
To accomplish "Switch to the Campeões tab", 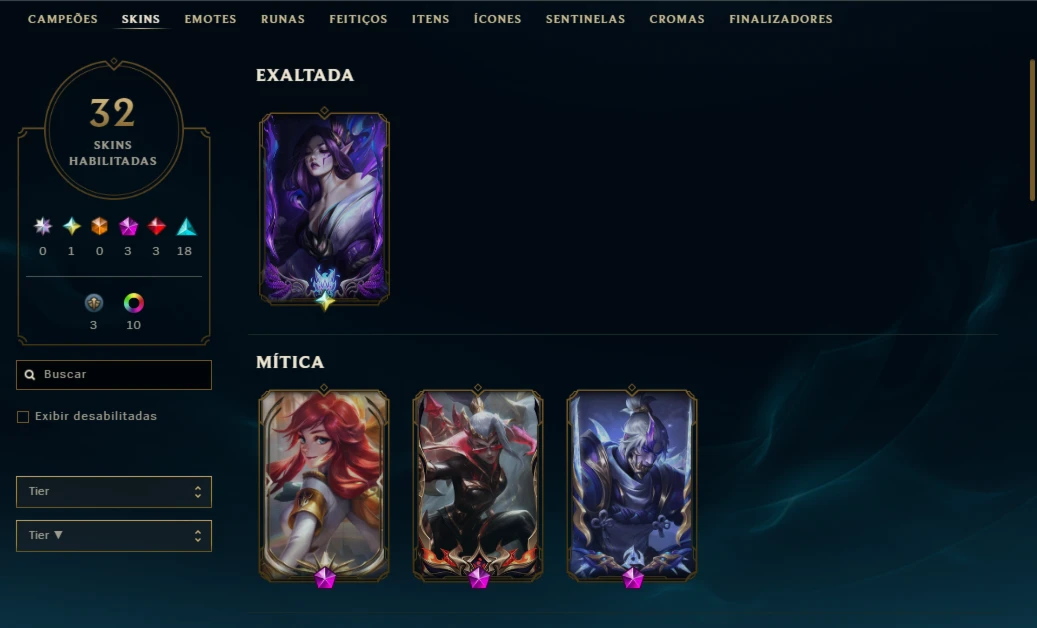I will pos(63,19).
